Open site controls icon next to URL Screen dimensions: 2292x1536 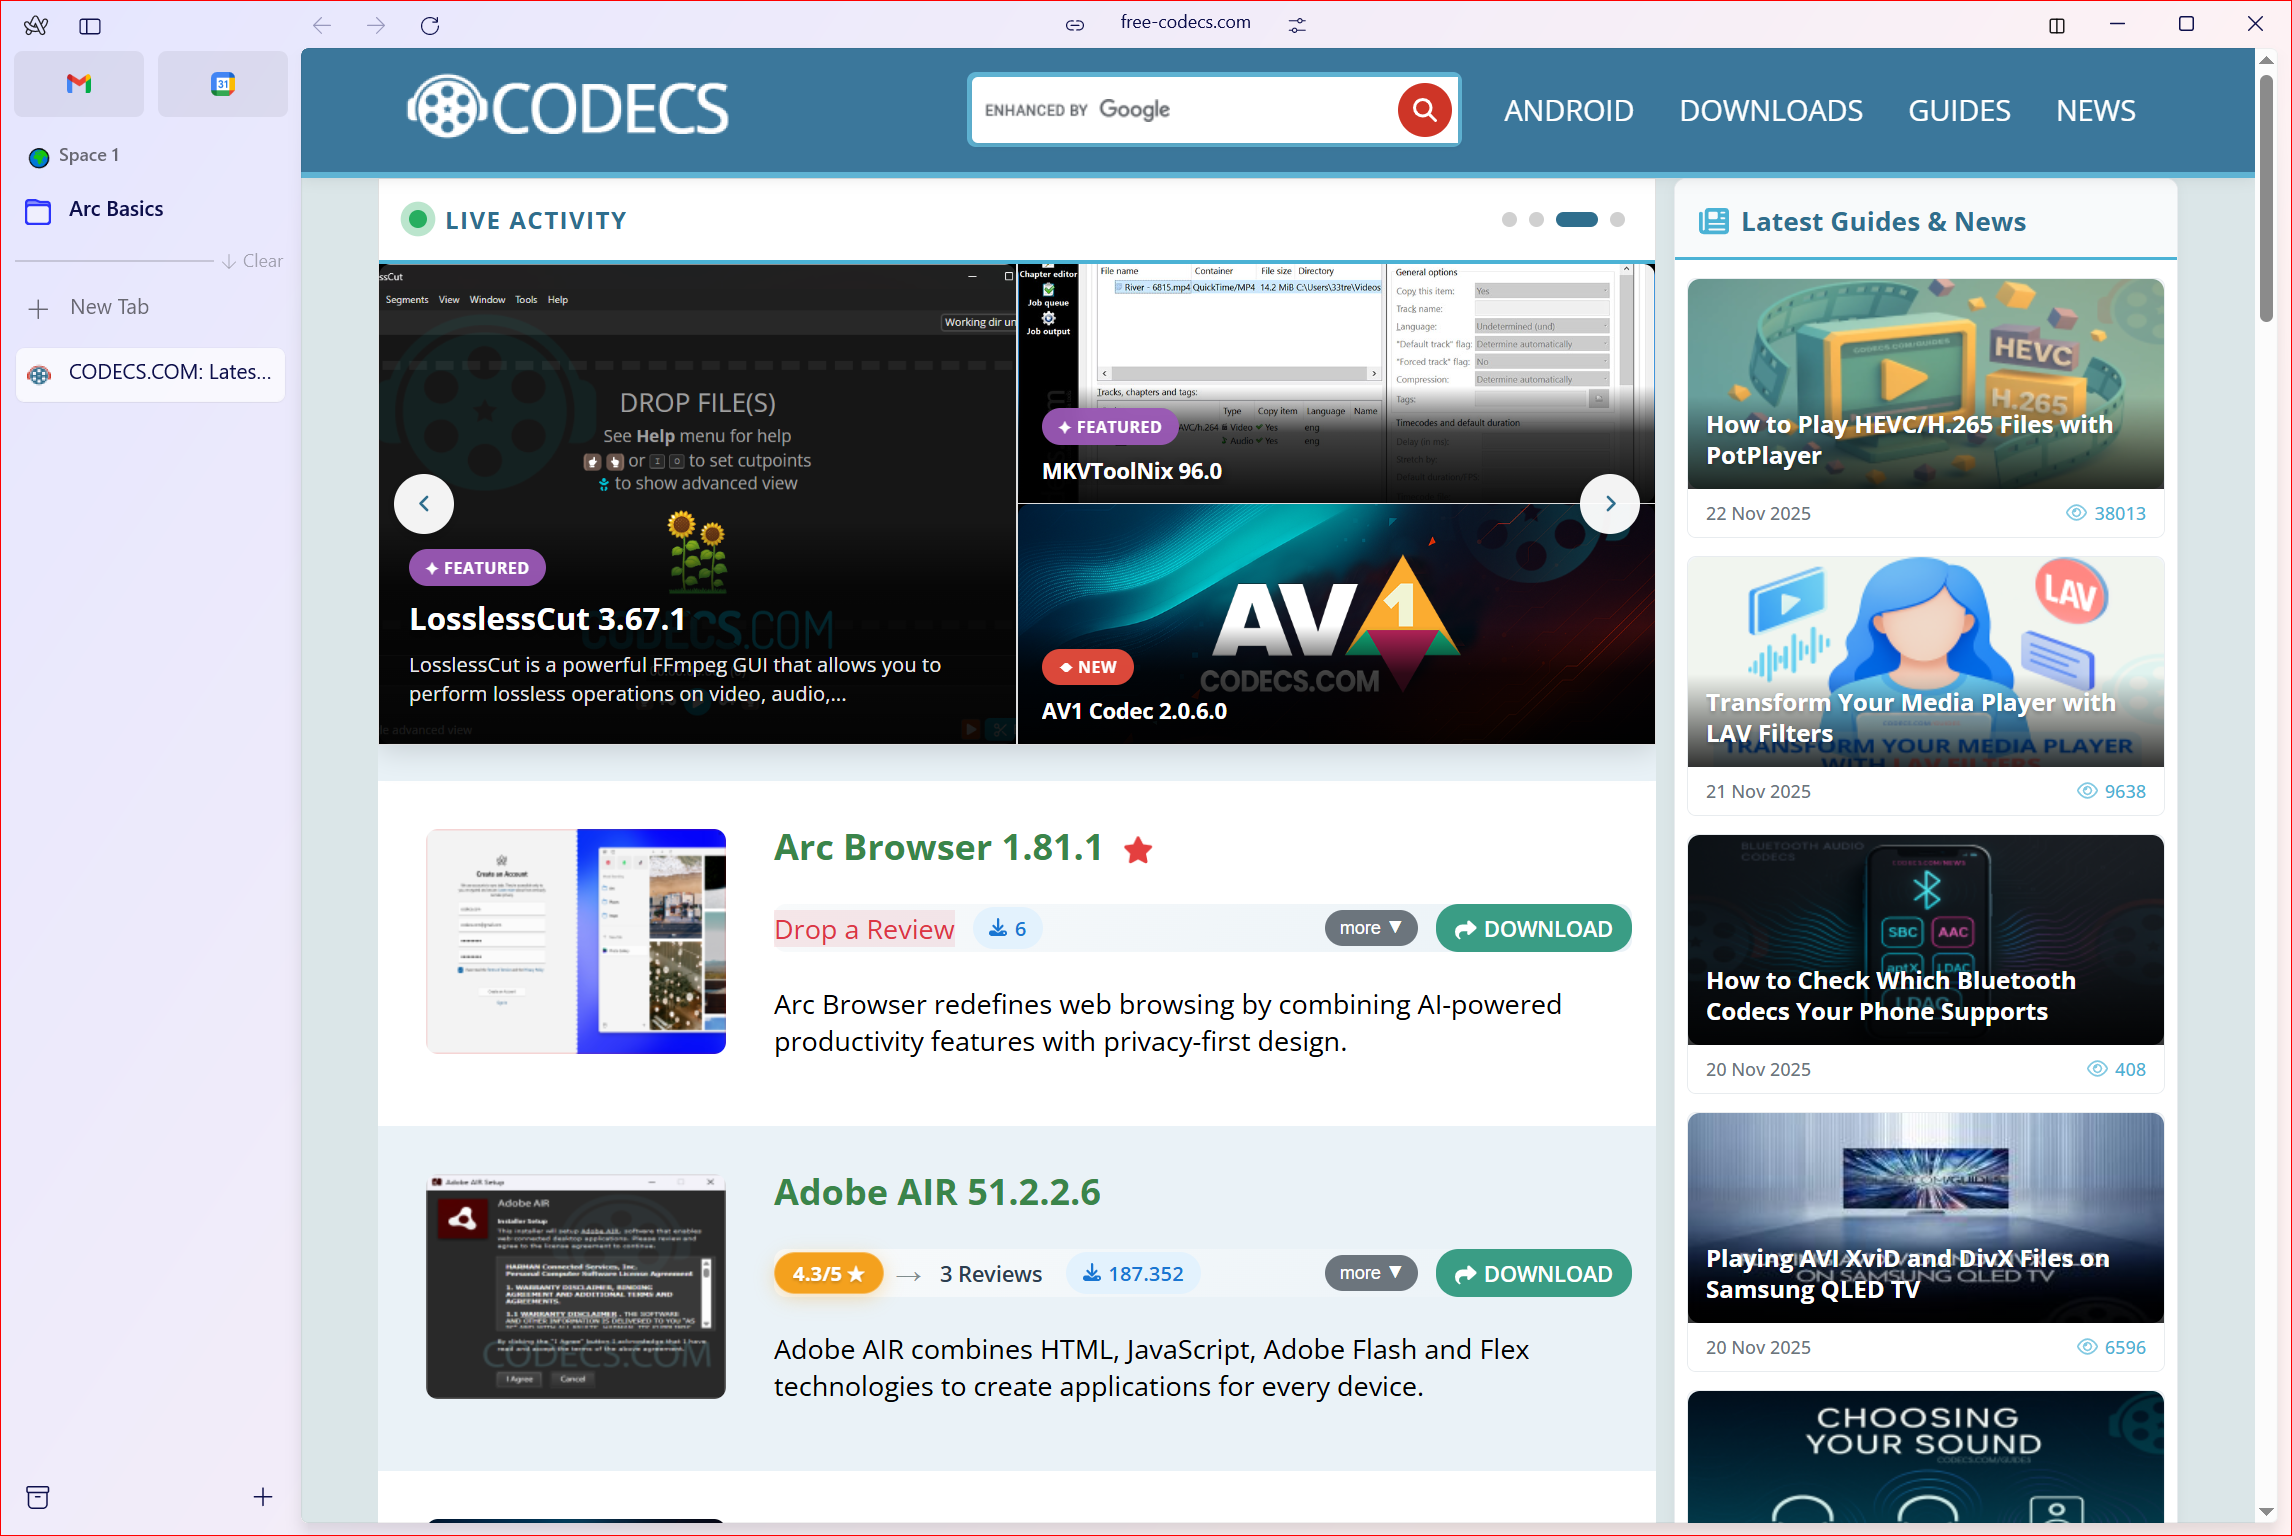[1297, 25]
